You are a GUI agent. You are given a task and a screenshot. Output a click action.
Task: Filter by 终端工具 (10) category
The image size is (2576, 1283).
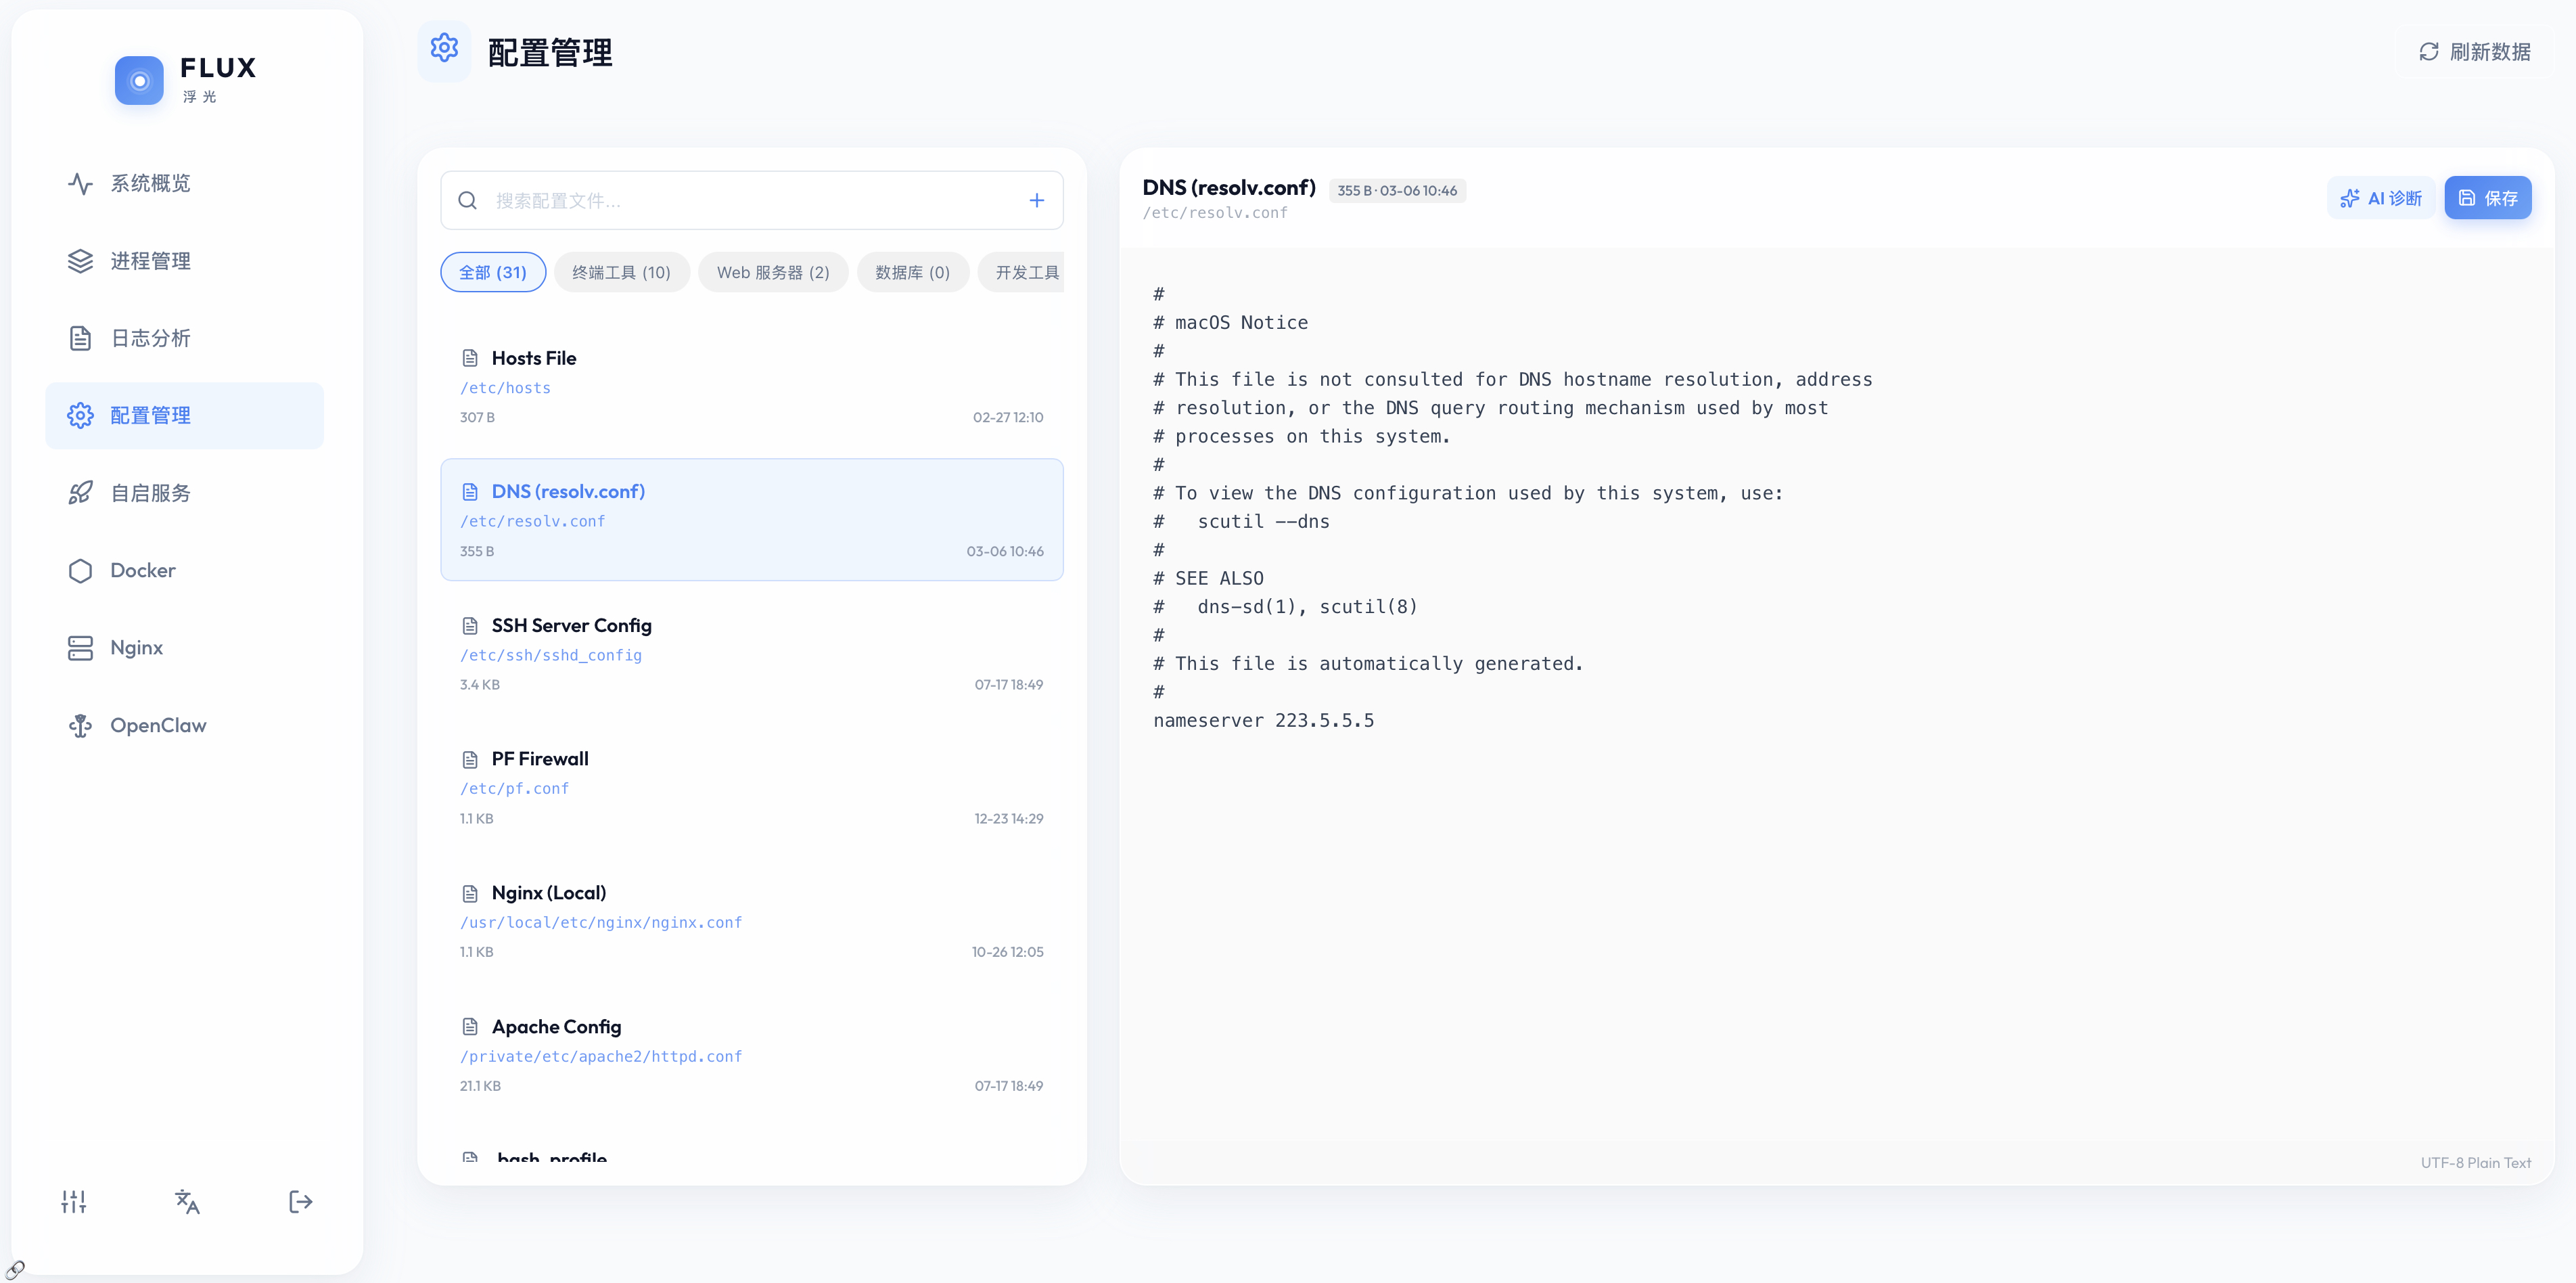pyautogui.click(x=621, y=271)
